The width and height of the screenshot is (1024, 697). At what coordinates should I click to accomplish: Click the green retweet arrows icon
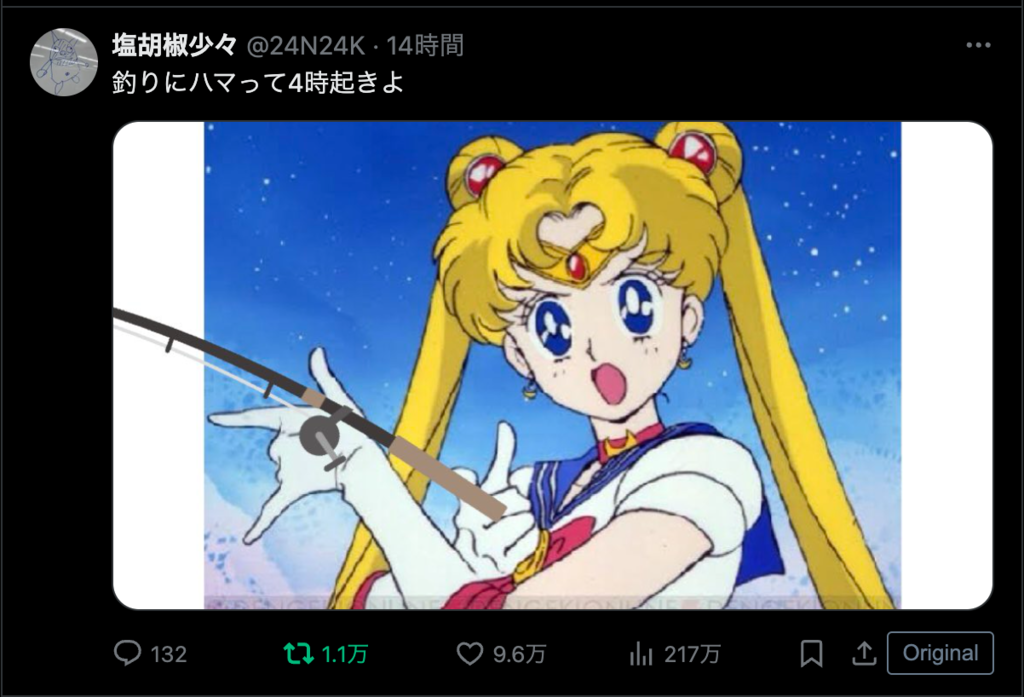coord(298,653)
